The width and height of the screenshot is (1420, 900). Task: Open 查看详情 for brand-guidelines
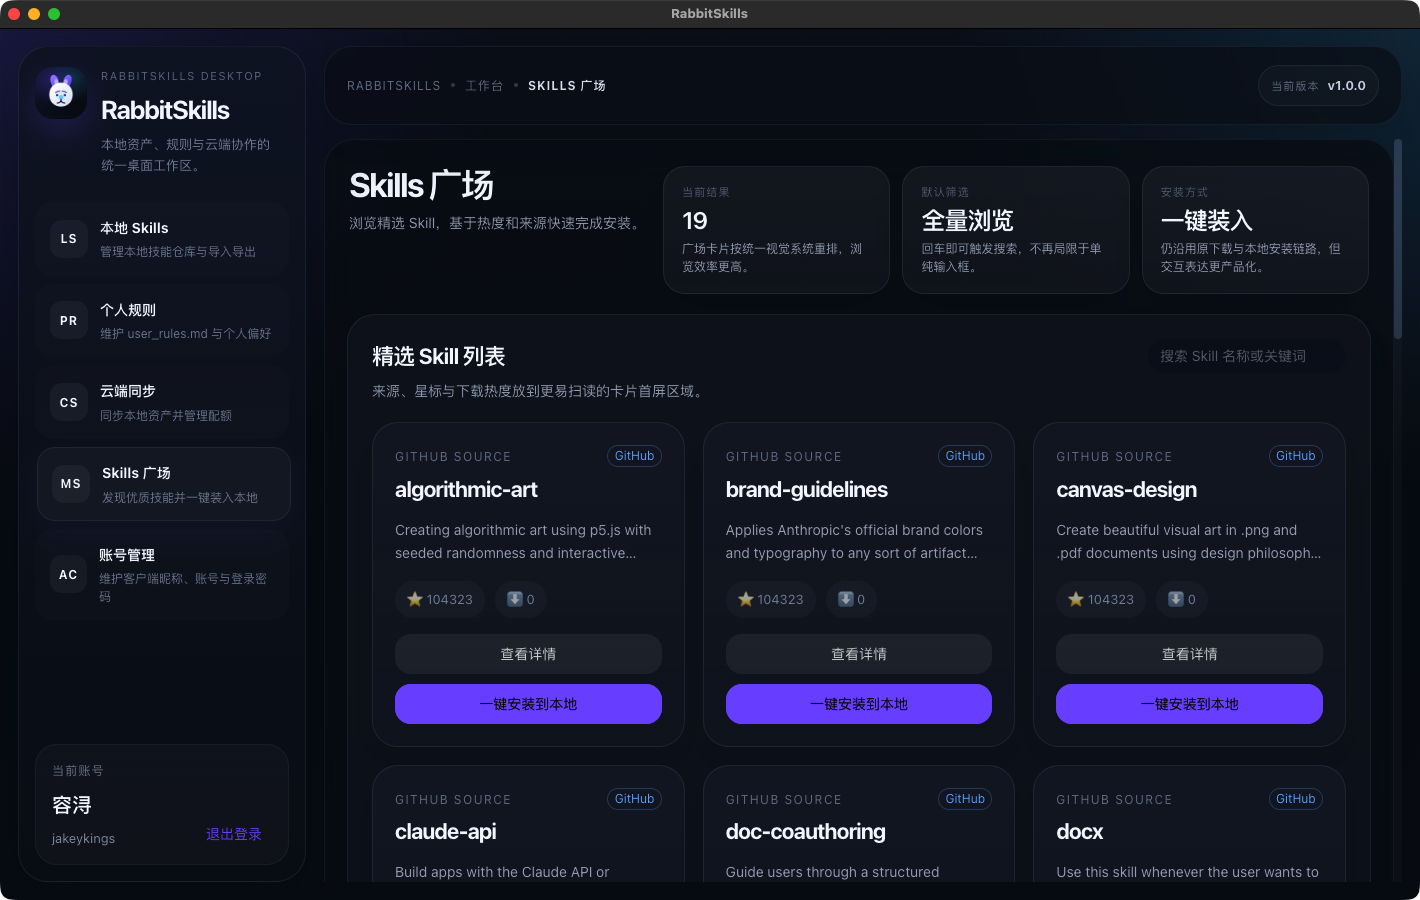tap(858, 653)
